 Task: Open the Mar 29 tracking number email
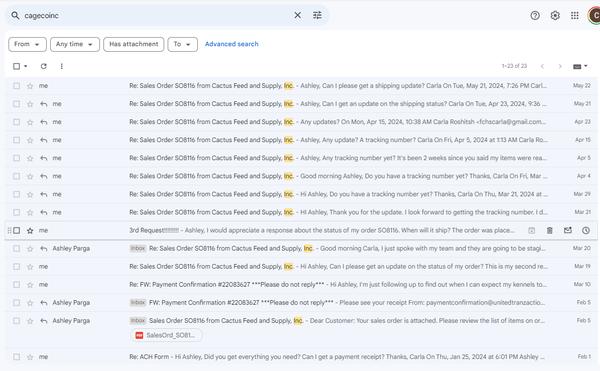pyautogui.click(x=301, y=194)
